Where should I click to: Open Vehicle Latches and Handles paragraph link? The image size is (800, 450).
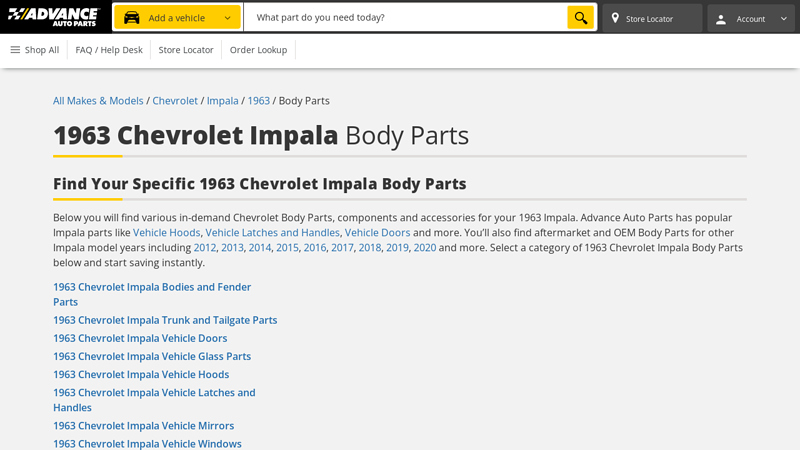click(x=272, y=233)
